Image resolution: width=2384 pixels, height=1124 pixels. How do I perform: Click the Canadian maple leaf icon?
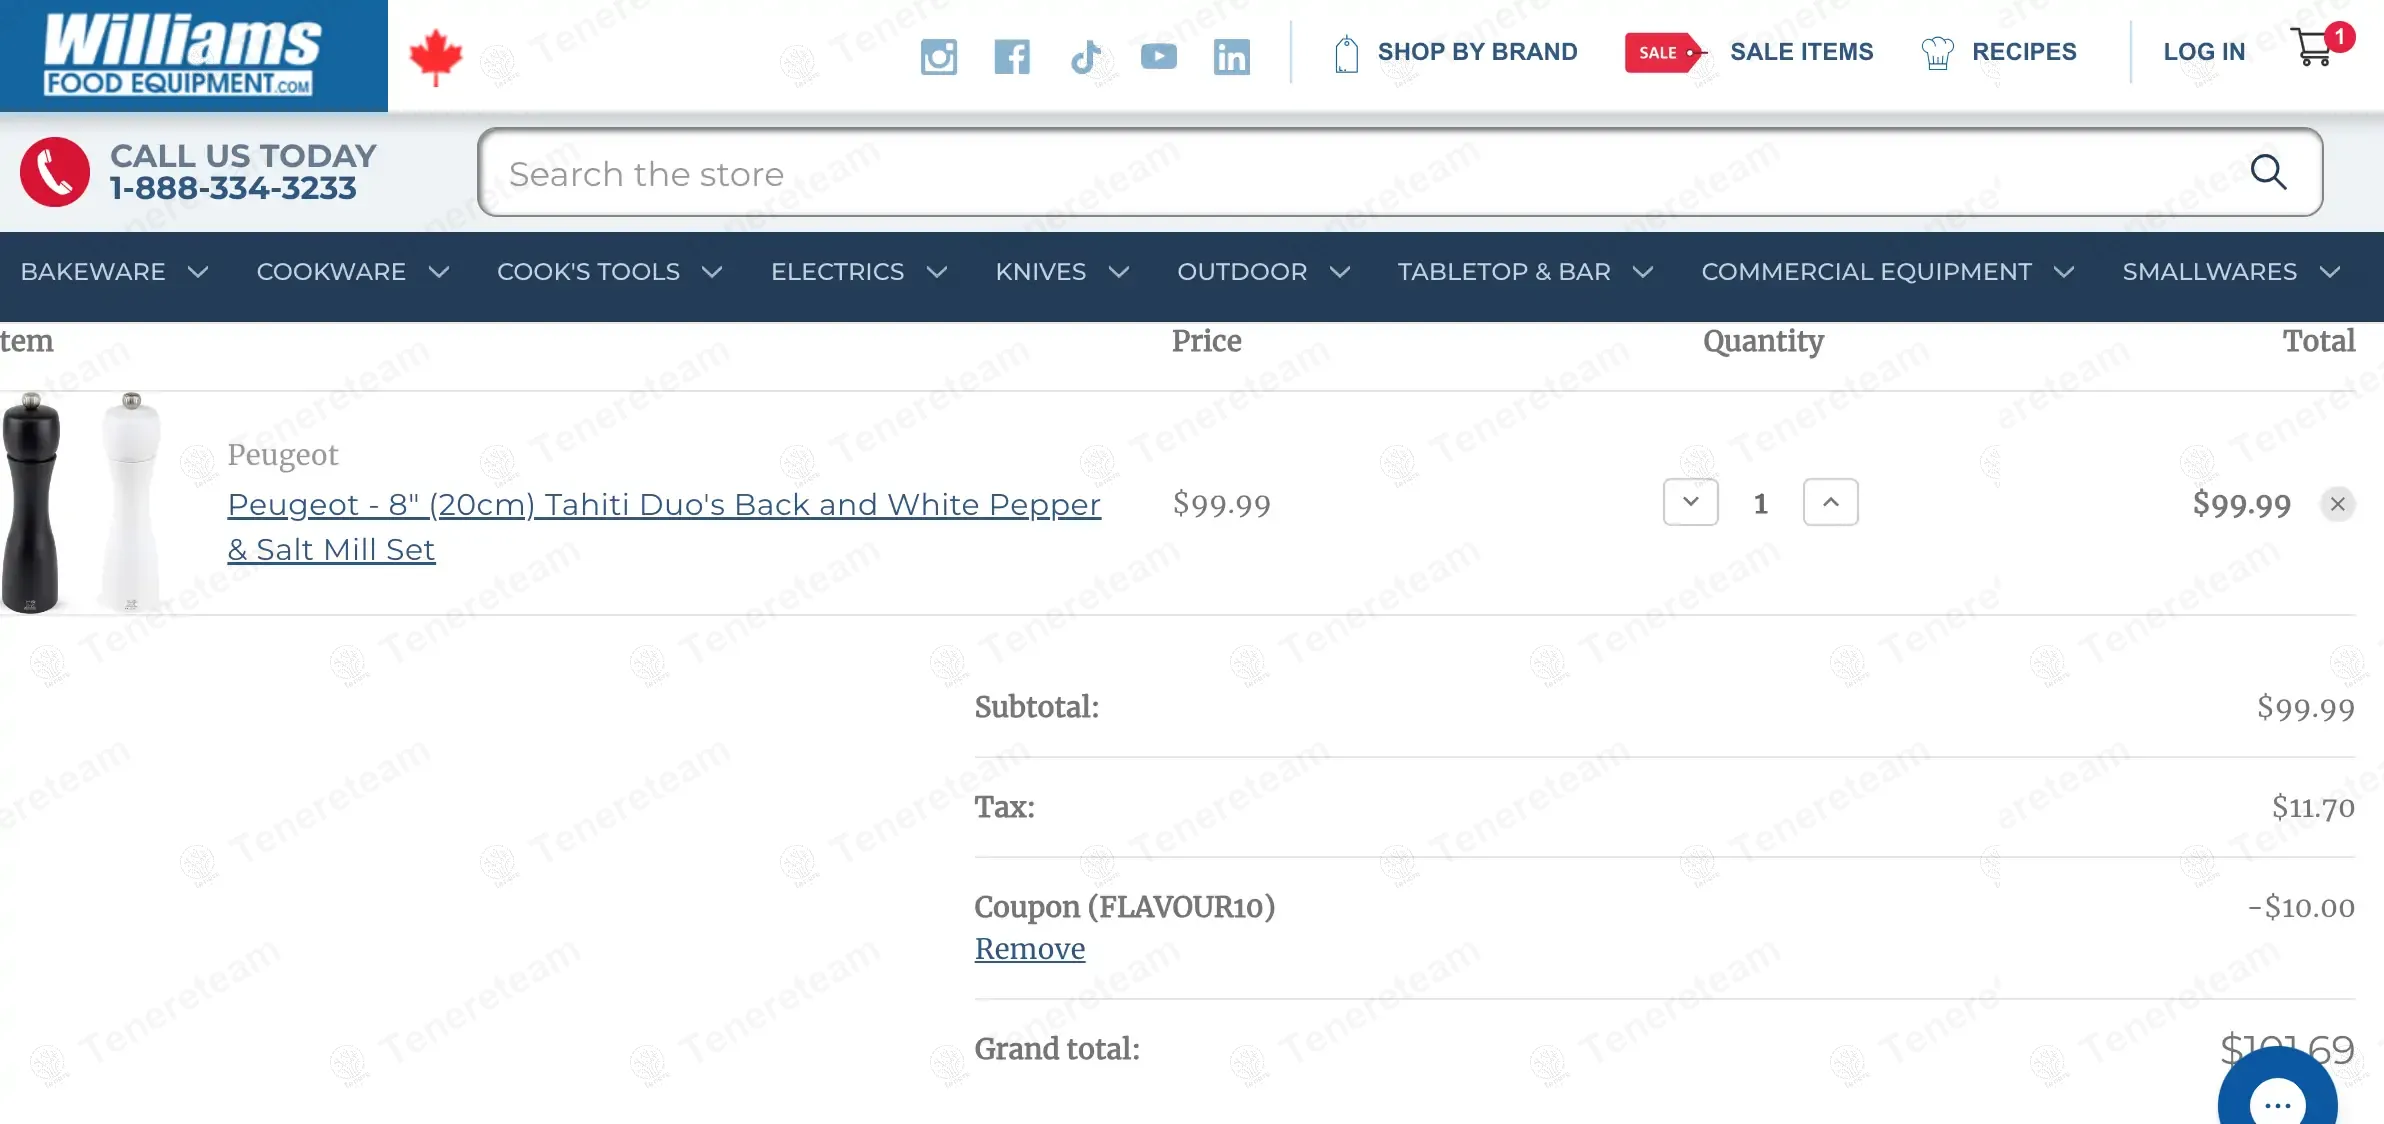(x=436, y=57)
